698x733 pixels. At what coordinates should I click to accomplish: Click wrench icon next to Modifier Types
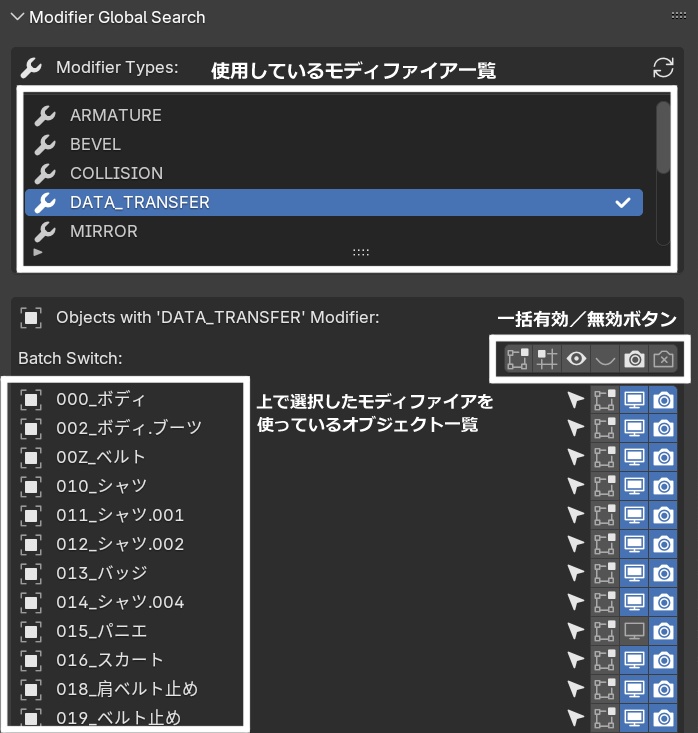coord(31,68)
